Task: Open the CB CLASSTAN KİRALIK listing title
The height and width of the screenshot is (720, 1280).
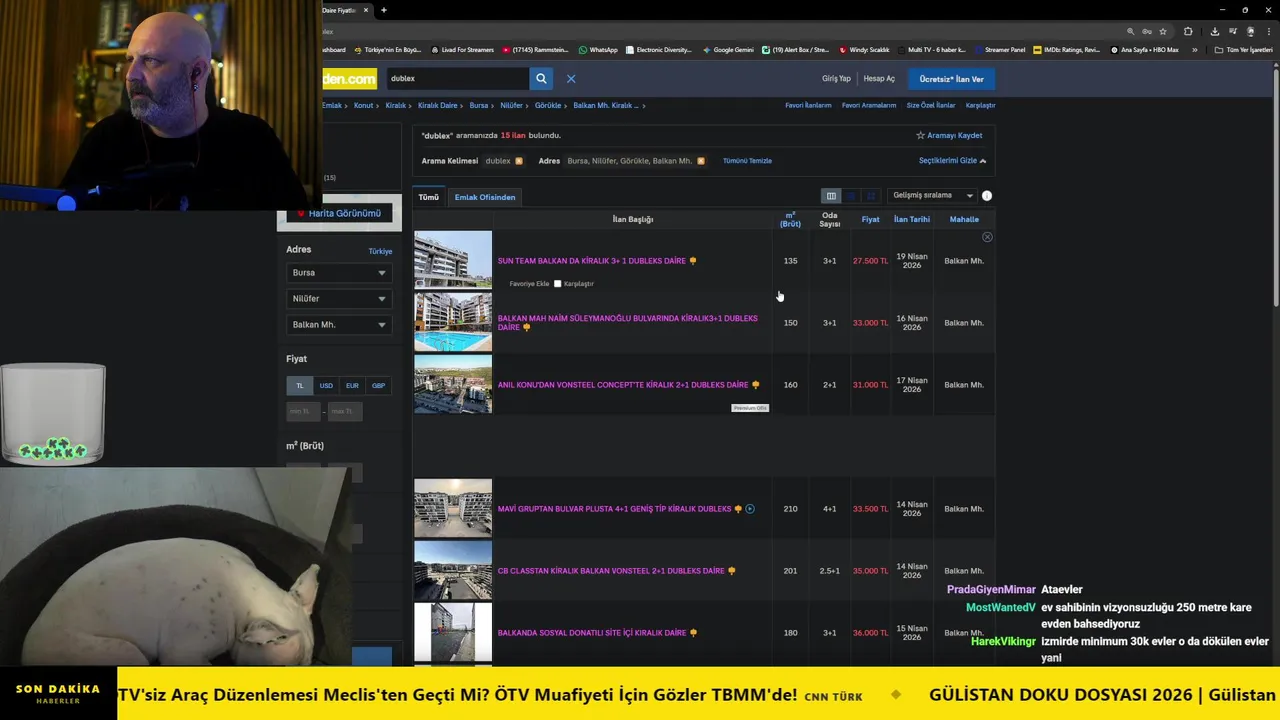Action: coord(611,571)
